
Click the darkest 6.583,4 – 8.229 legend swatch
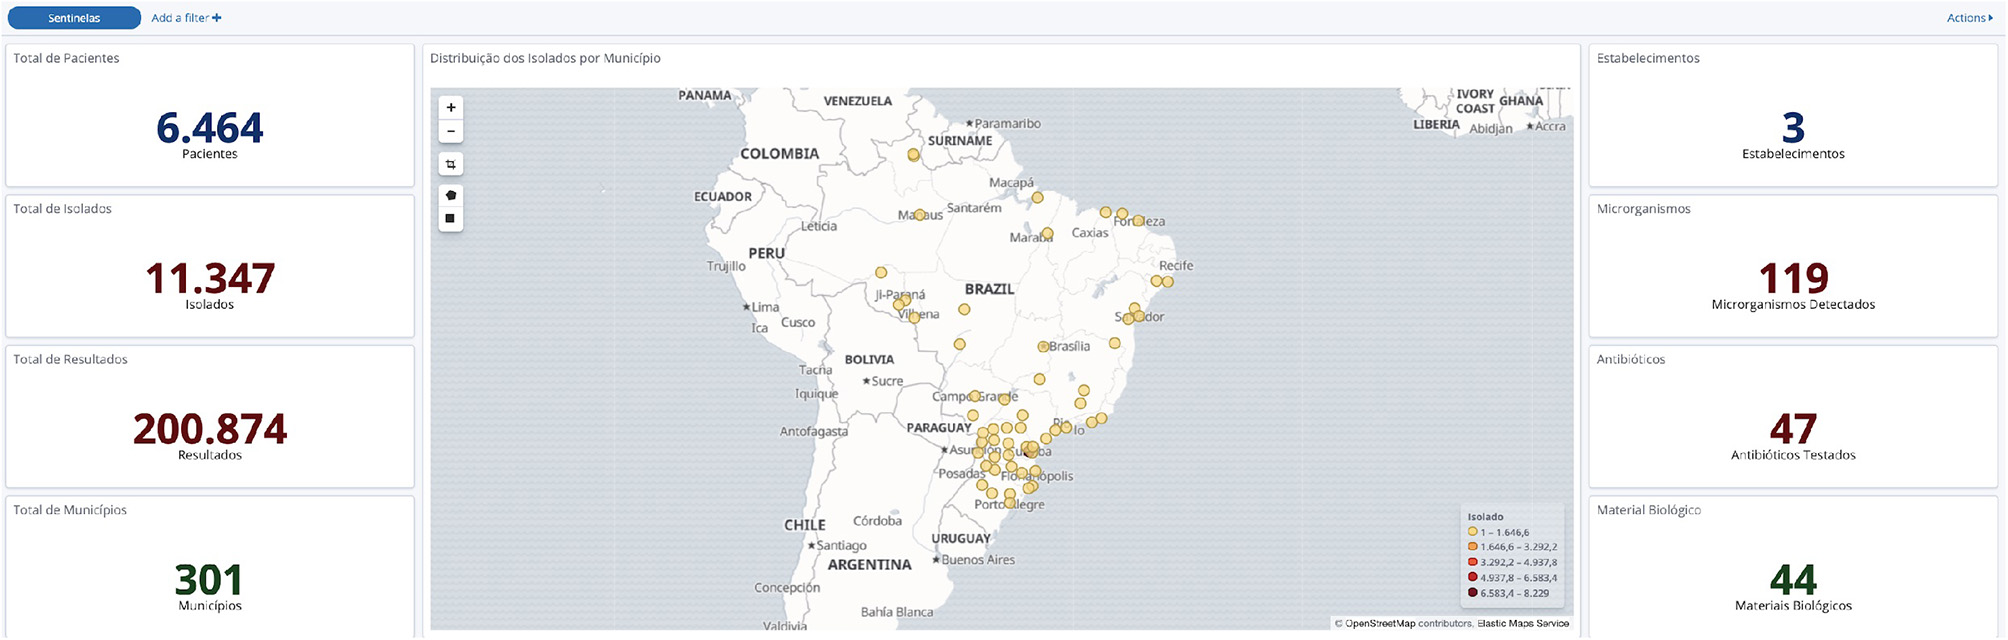tap(1472, 593)
